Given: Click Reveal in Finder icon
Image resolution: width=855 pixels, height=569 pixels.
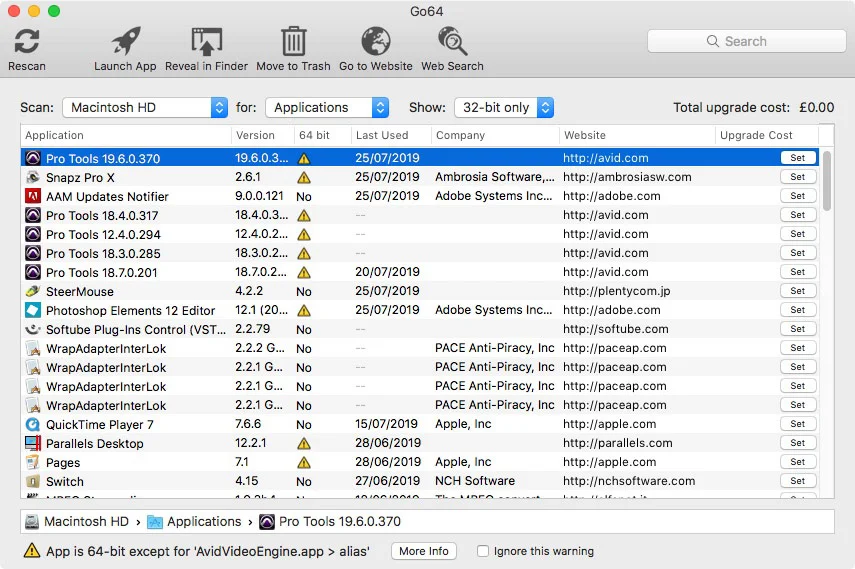Looking at the screenshot, I should coord(207,41).
